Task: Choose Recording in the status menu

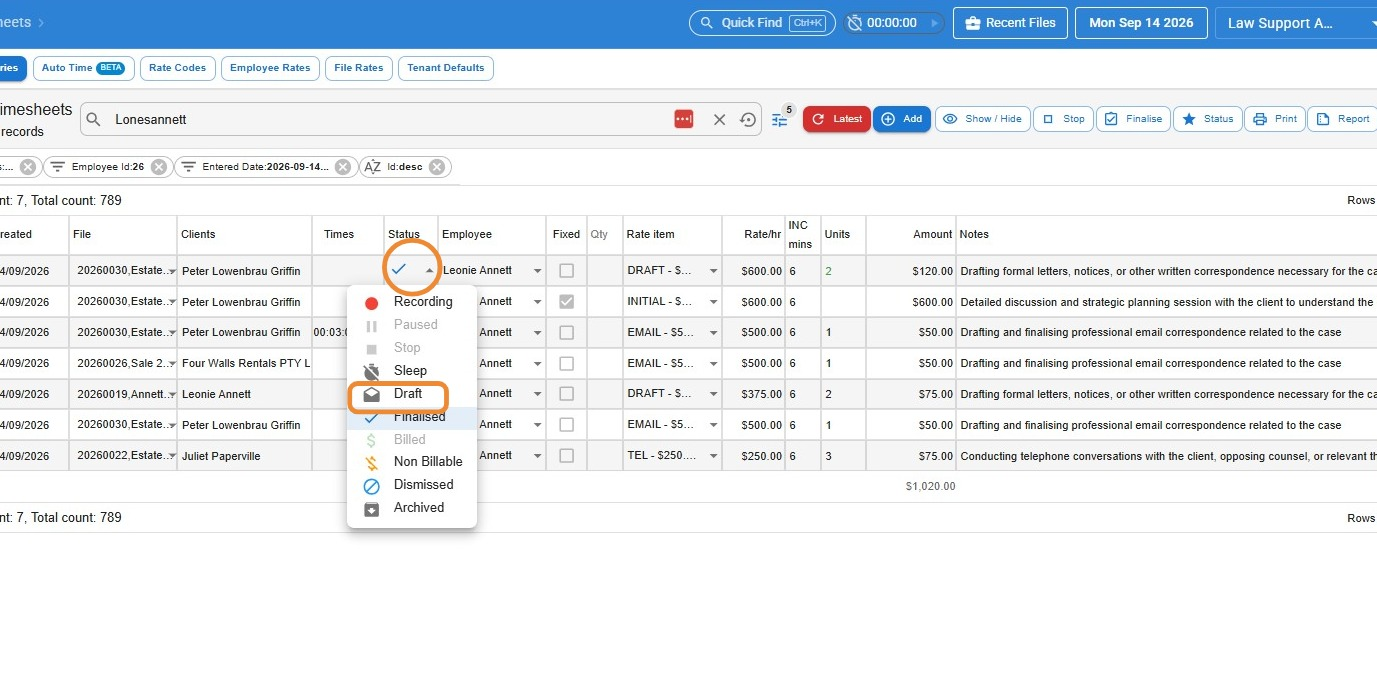Action: [x=412, y=302]
